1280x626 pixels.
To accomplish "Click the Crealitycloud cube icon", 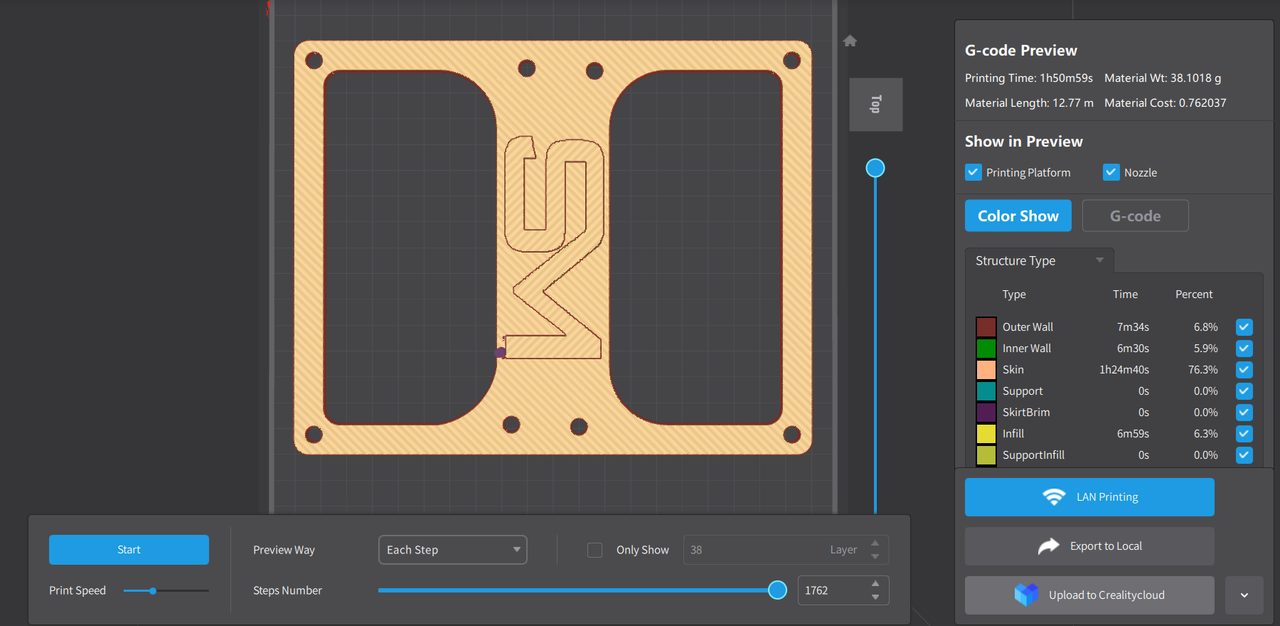I will pos(1026,595).
